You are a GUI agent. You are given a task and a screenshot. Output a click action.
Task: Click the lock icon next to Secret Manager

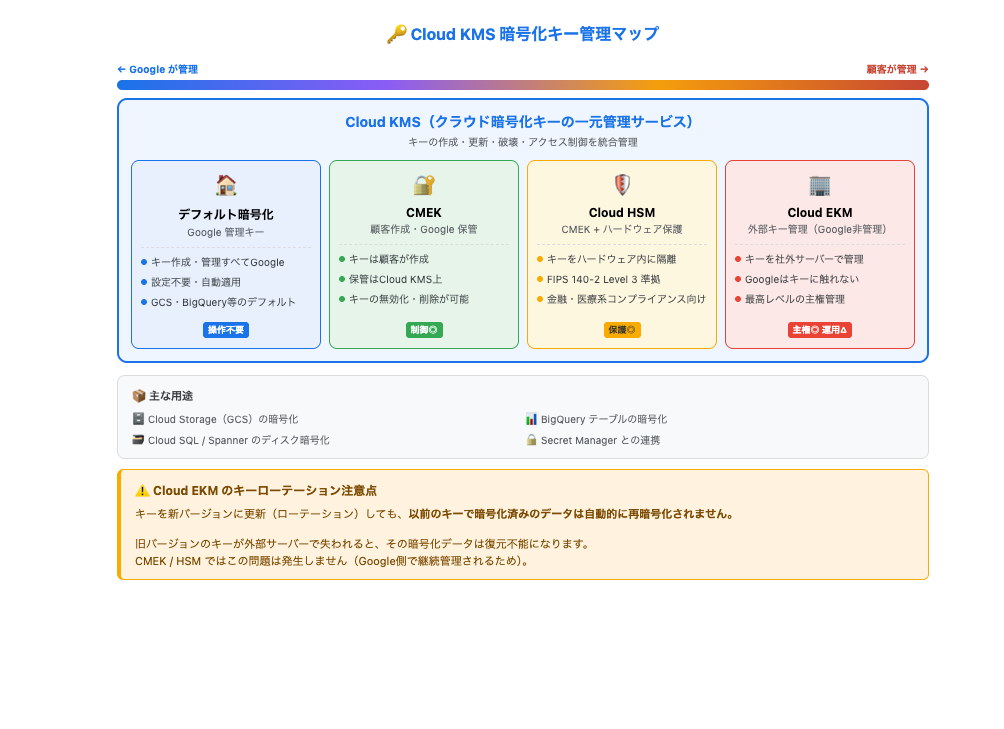tap(531, 440)
